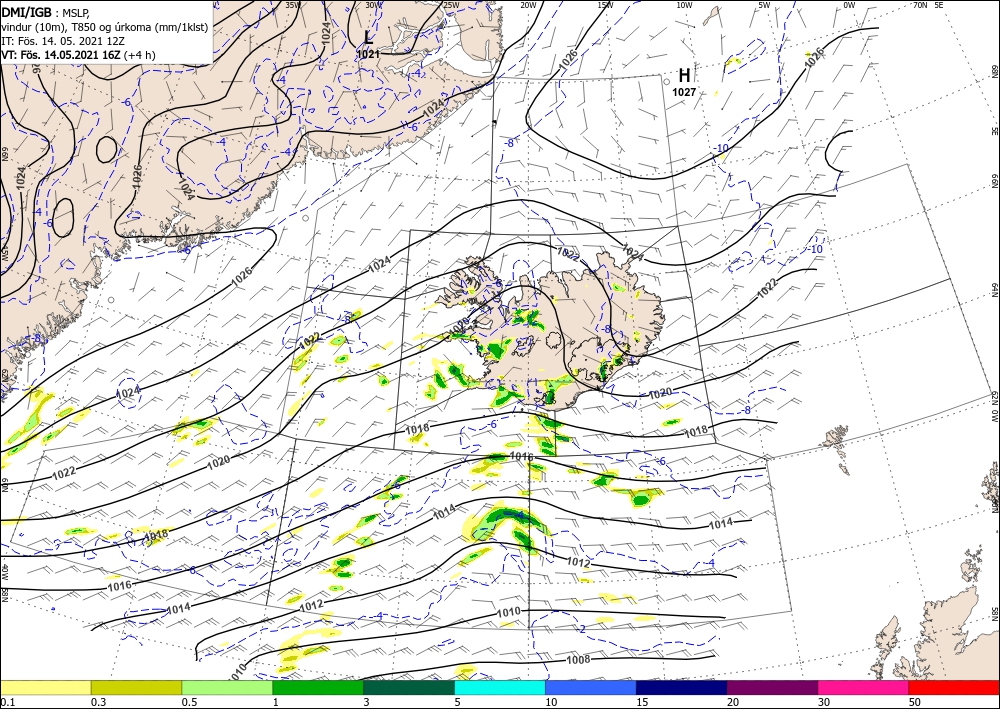Select the 1021 pressure value under L
The image size is (1000, 709).
tap(368, 54)
